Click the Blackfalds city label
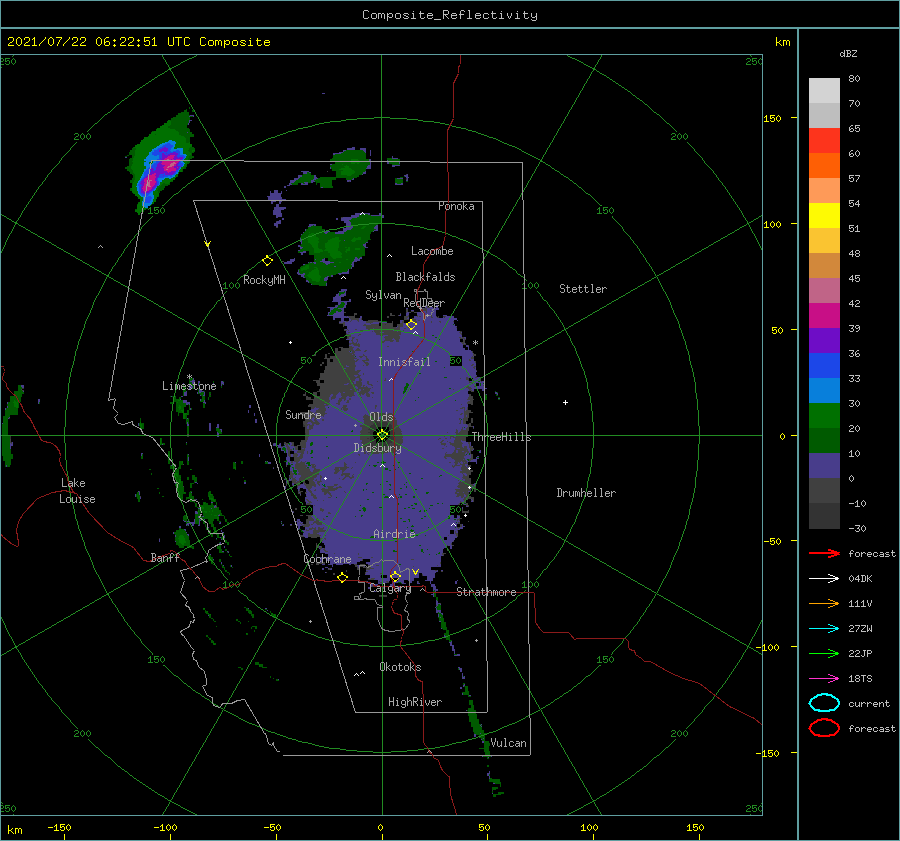The width and height of the screenshot is (900, 841). [425, 277]
